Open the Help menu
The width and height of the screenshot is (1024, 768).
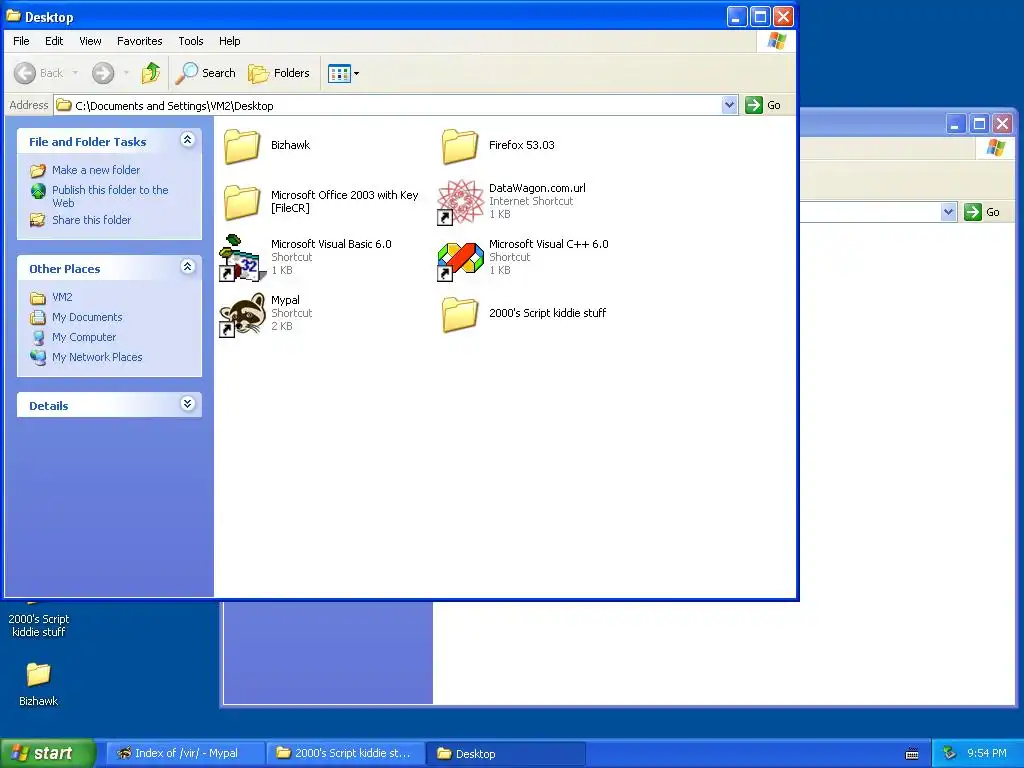click(x=229, y=41)
